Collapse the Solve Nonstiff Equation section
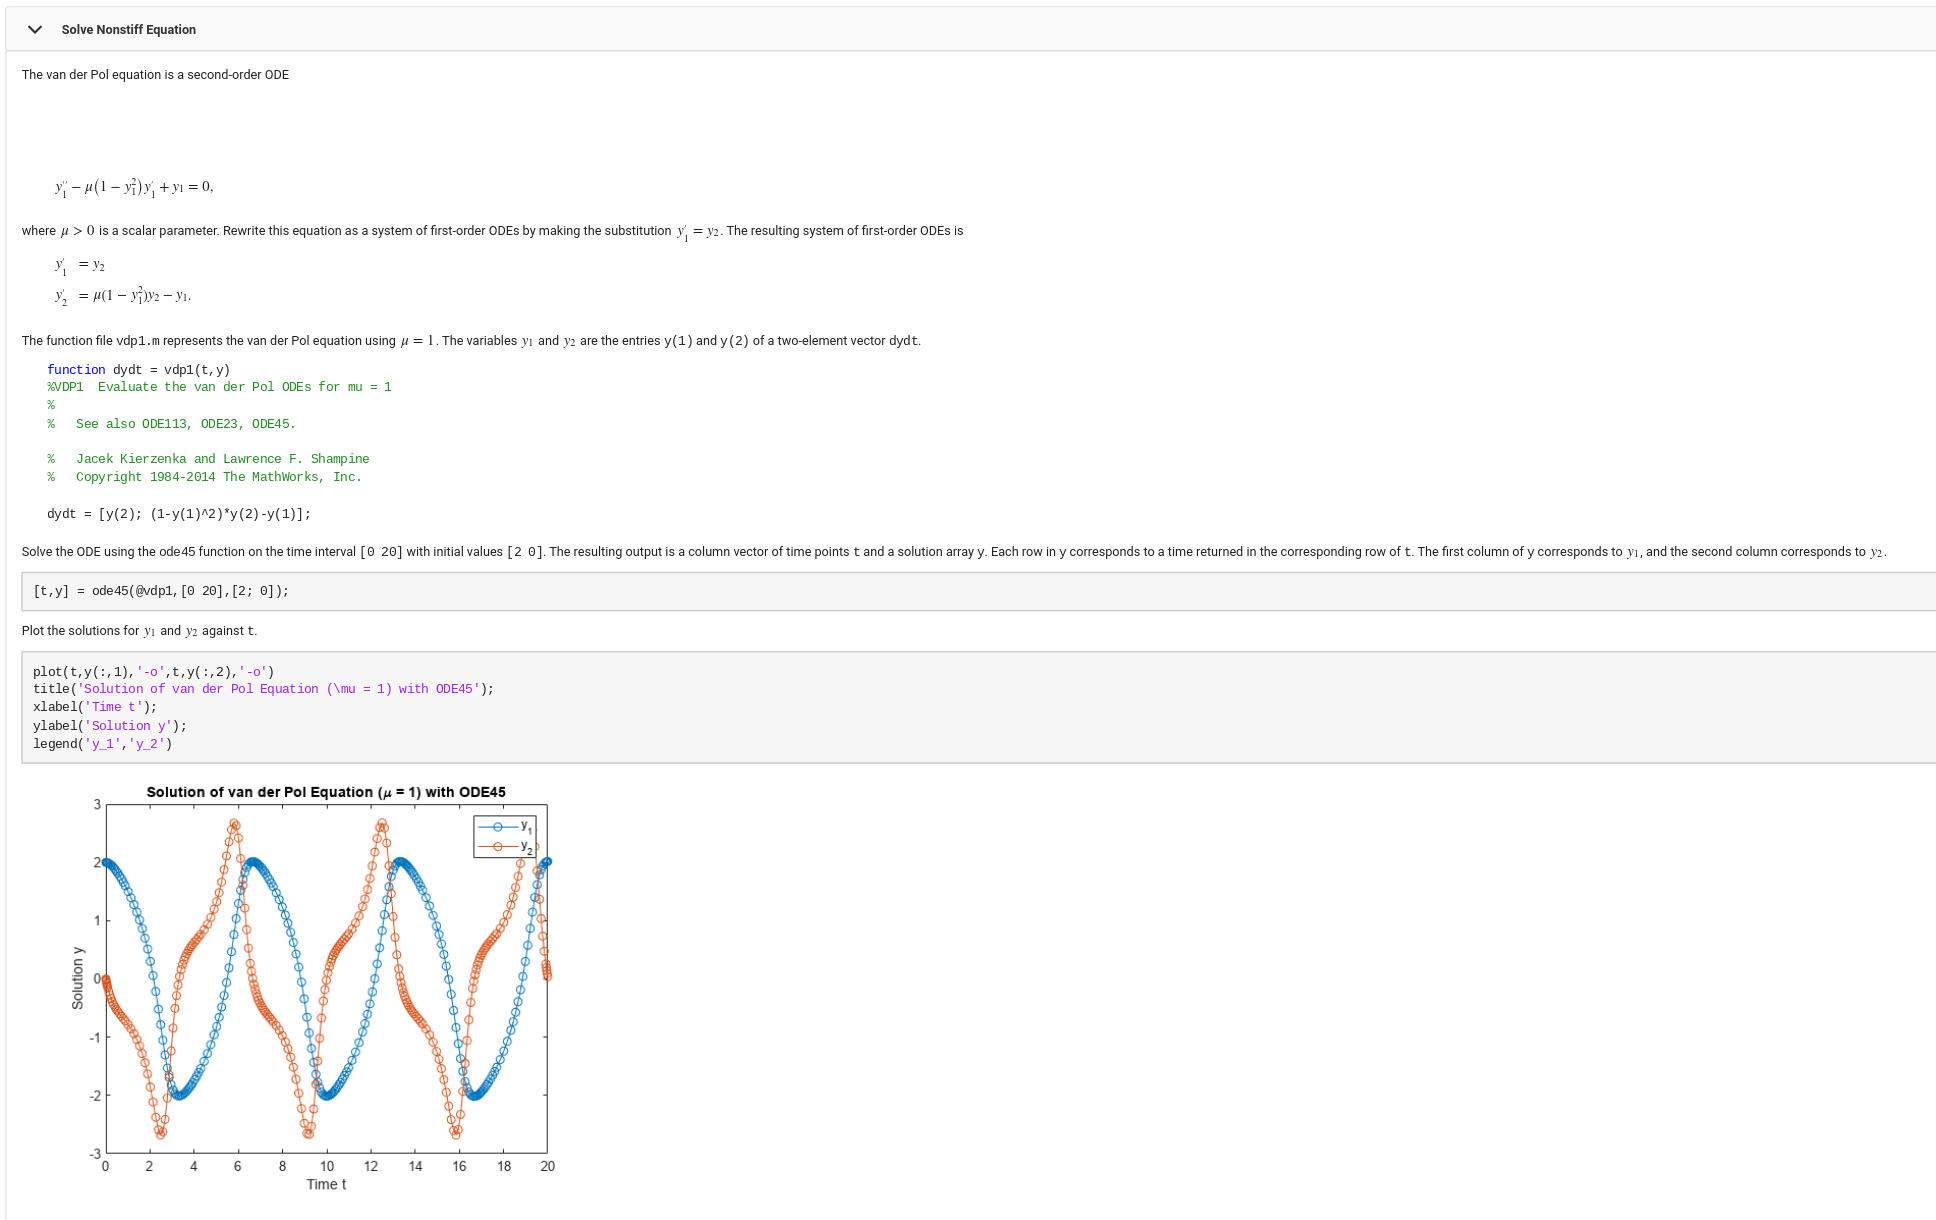 pos(34,29)
